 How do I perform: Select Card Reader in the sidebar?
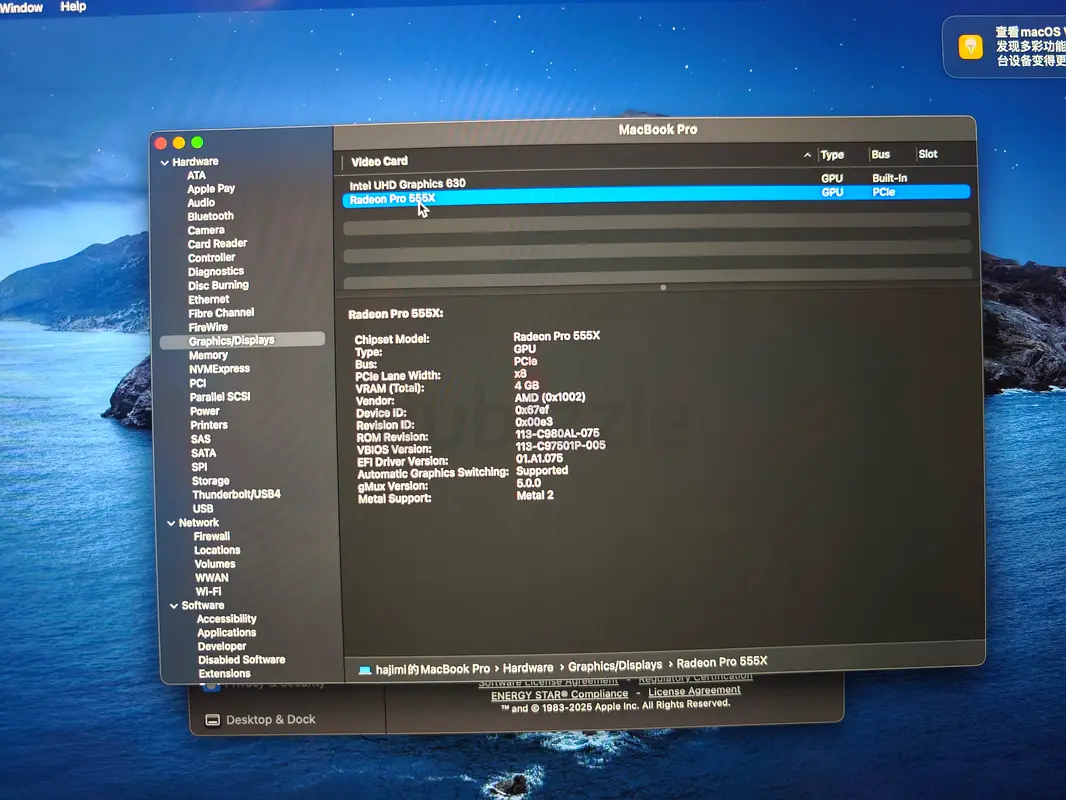tap(218, 243)
